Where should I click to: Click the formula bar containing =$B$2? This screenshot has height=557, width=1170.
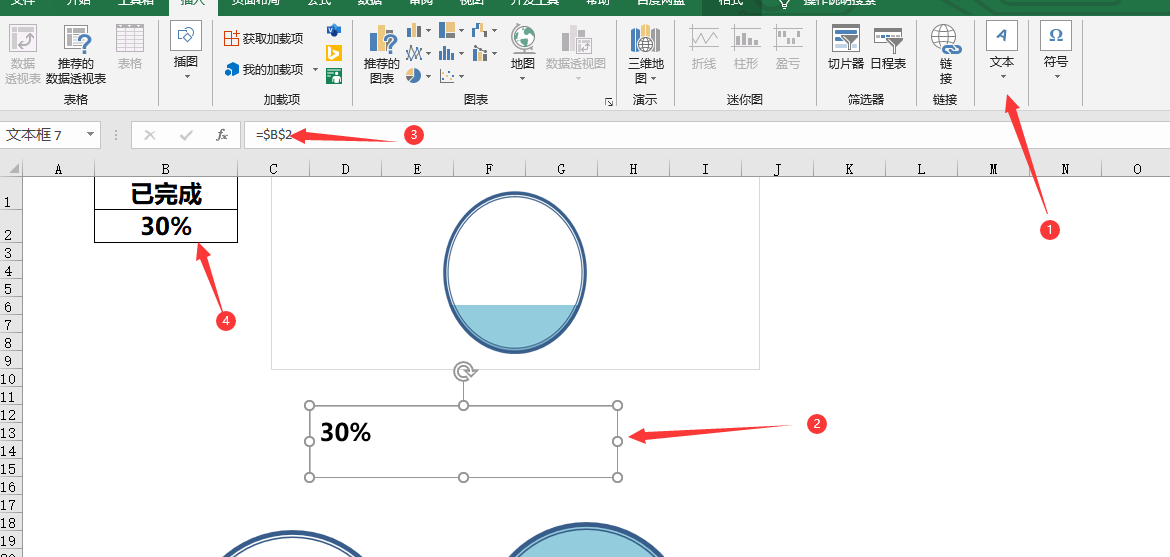pos(707,135)
